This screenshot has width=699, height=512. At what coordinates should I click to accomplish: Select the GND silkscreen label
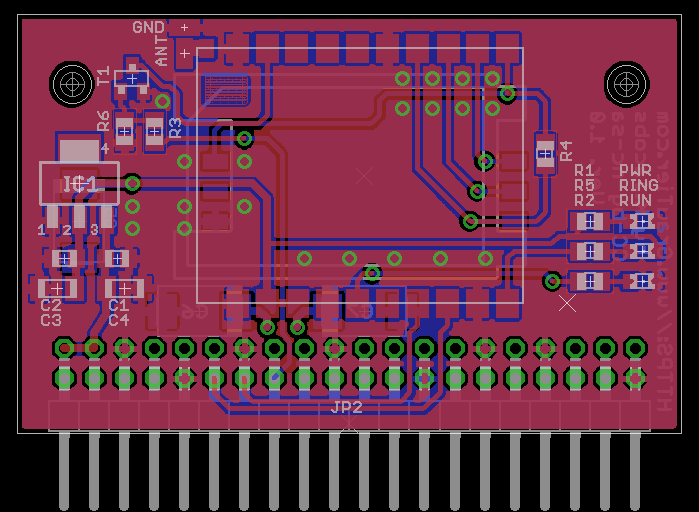tap(148, 28)
